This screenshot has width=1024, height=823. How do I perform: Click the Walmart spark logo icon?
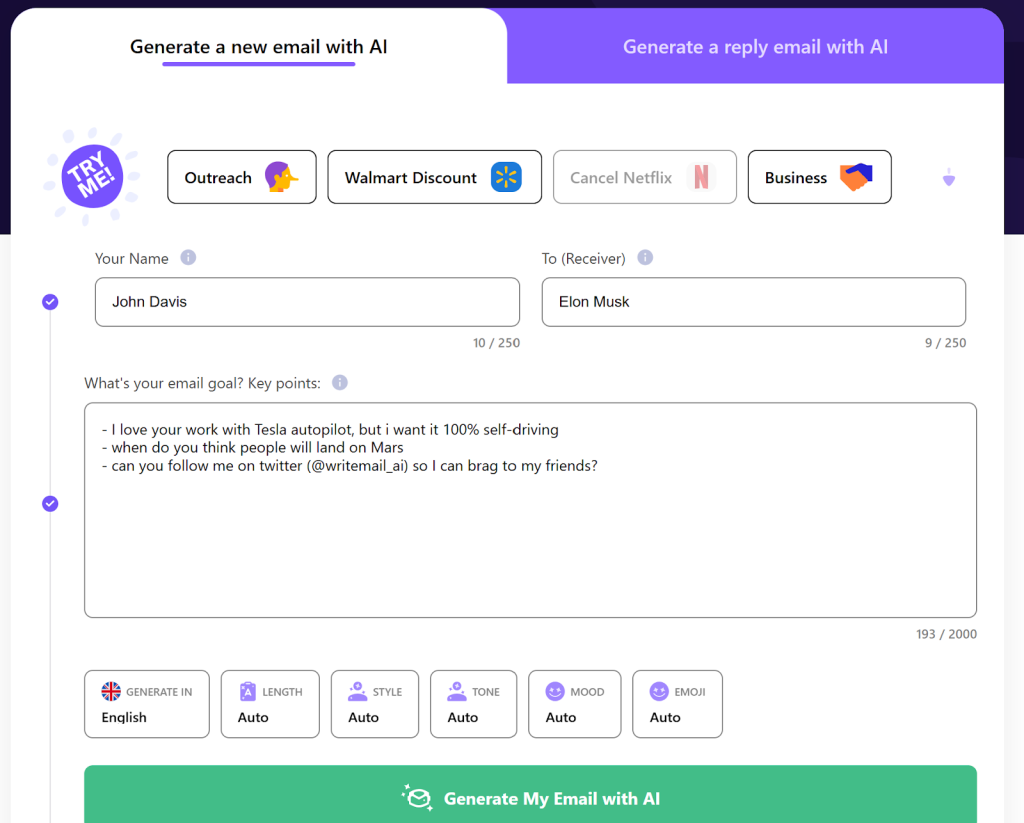(506, 177)
